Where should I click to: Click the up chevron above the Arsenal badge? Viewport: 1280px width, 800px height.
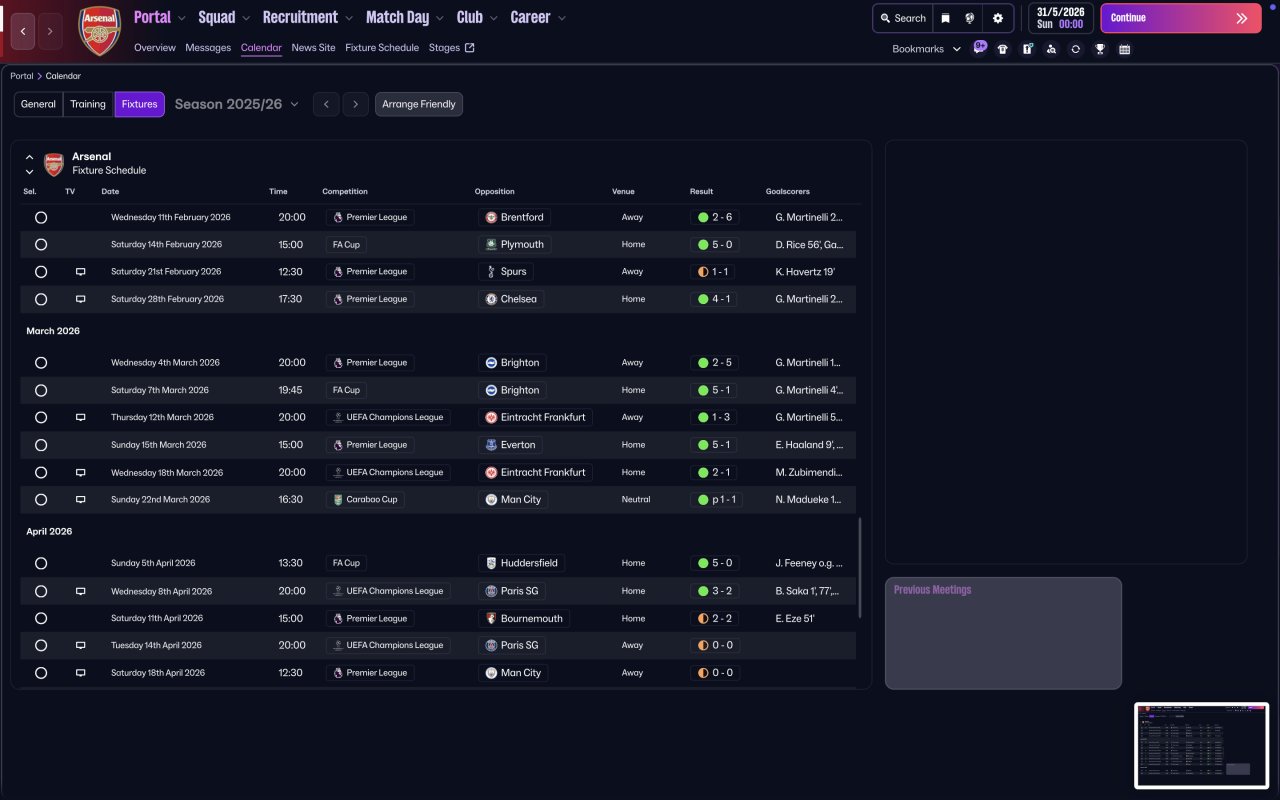pyautogui.click(x=30, y=157)
